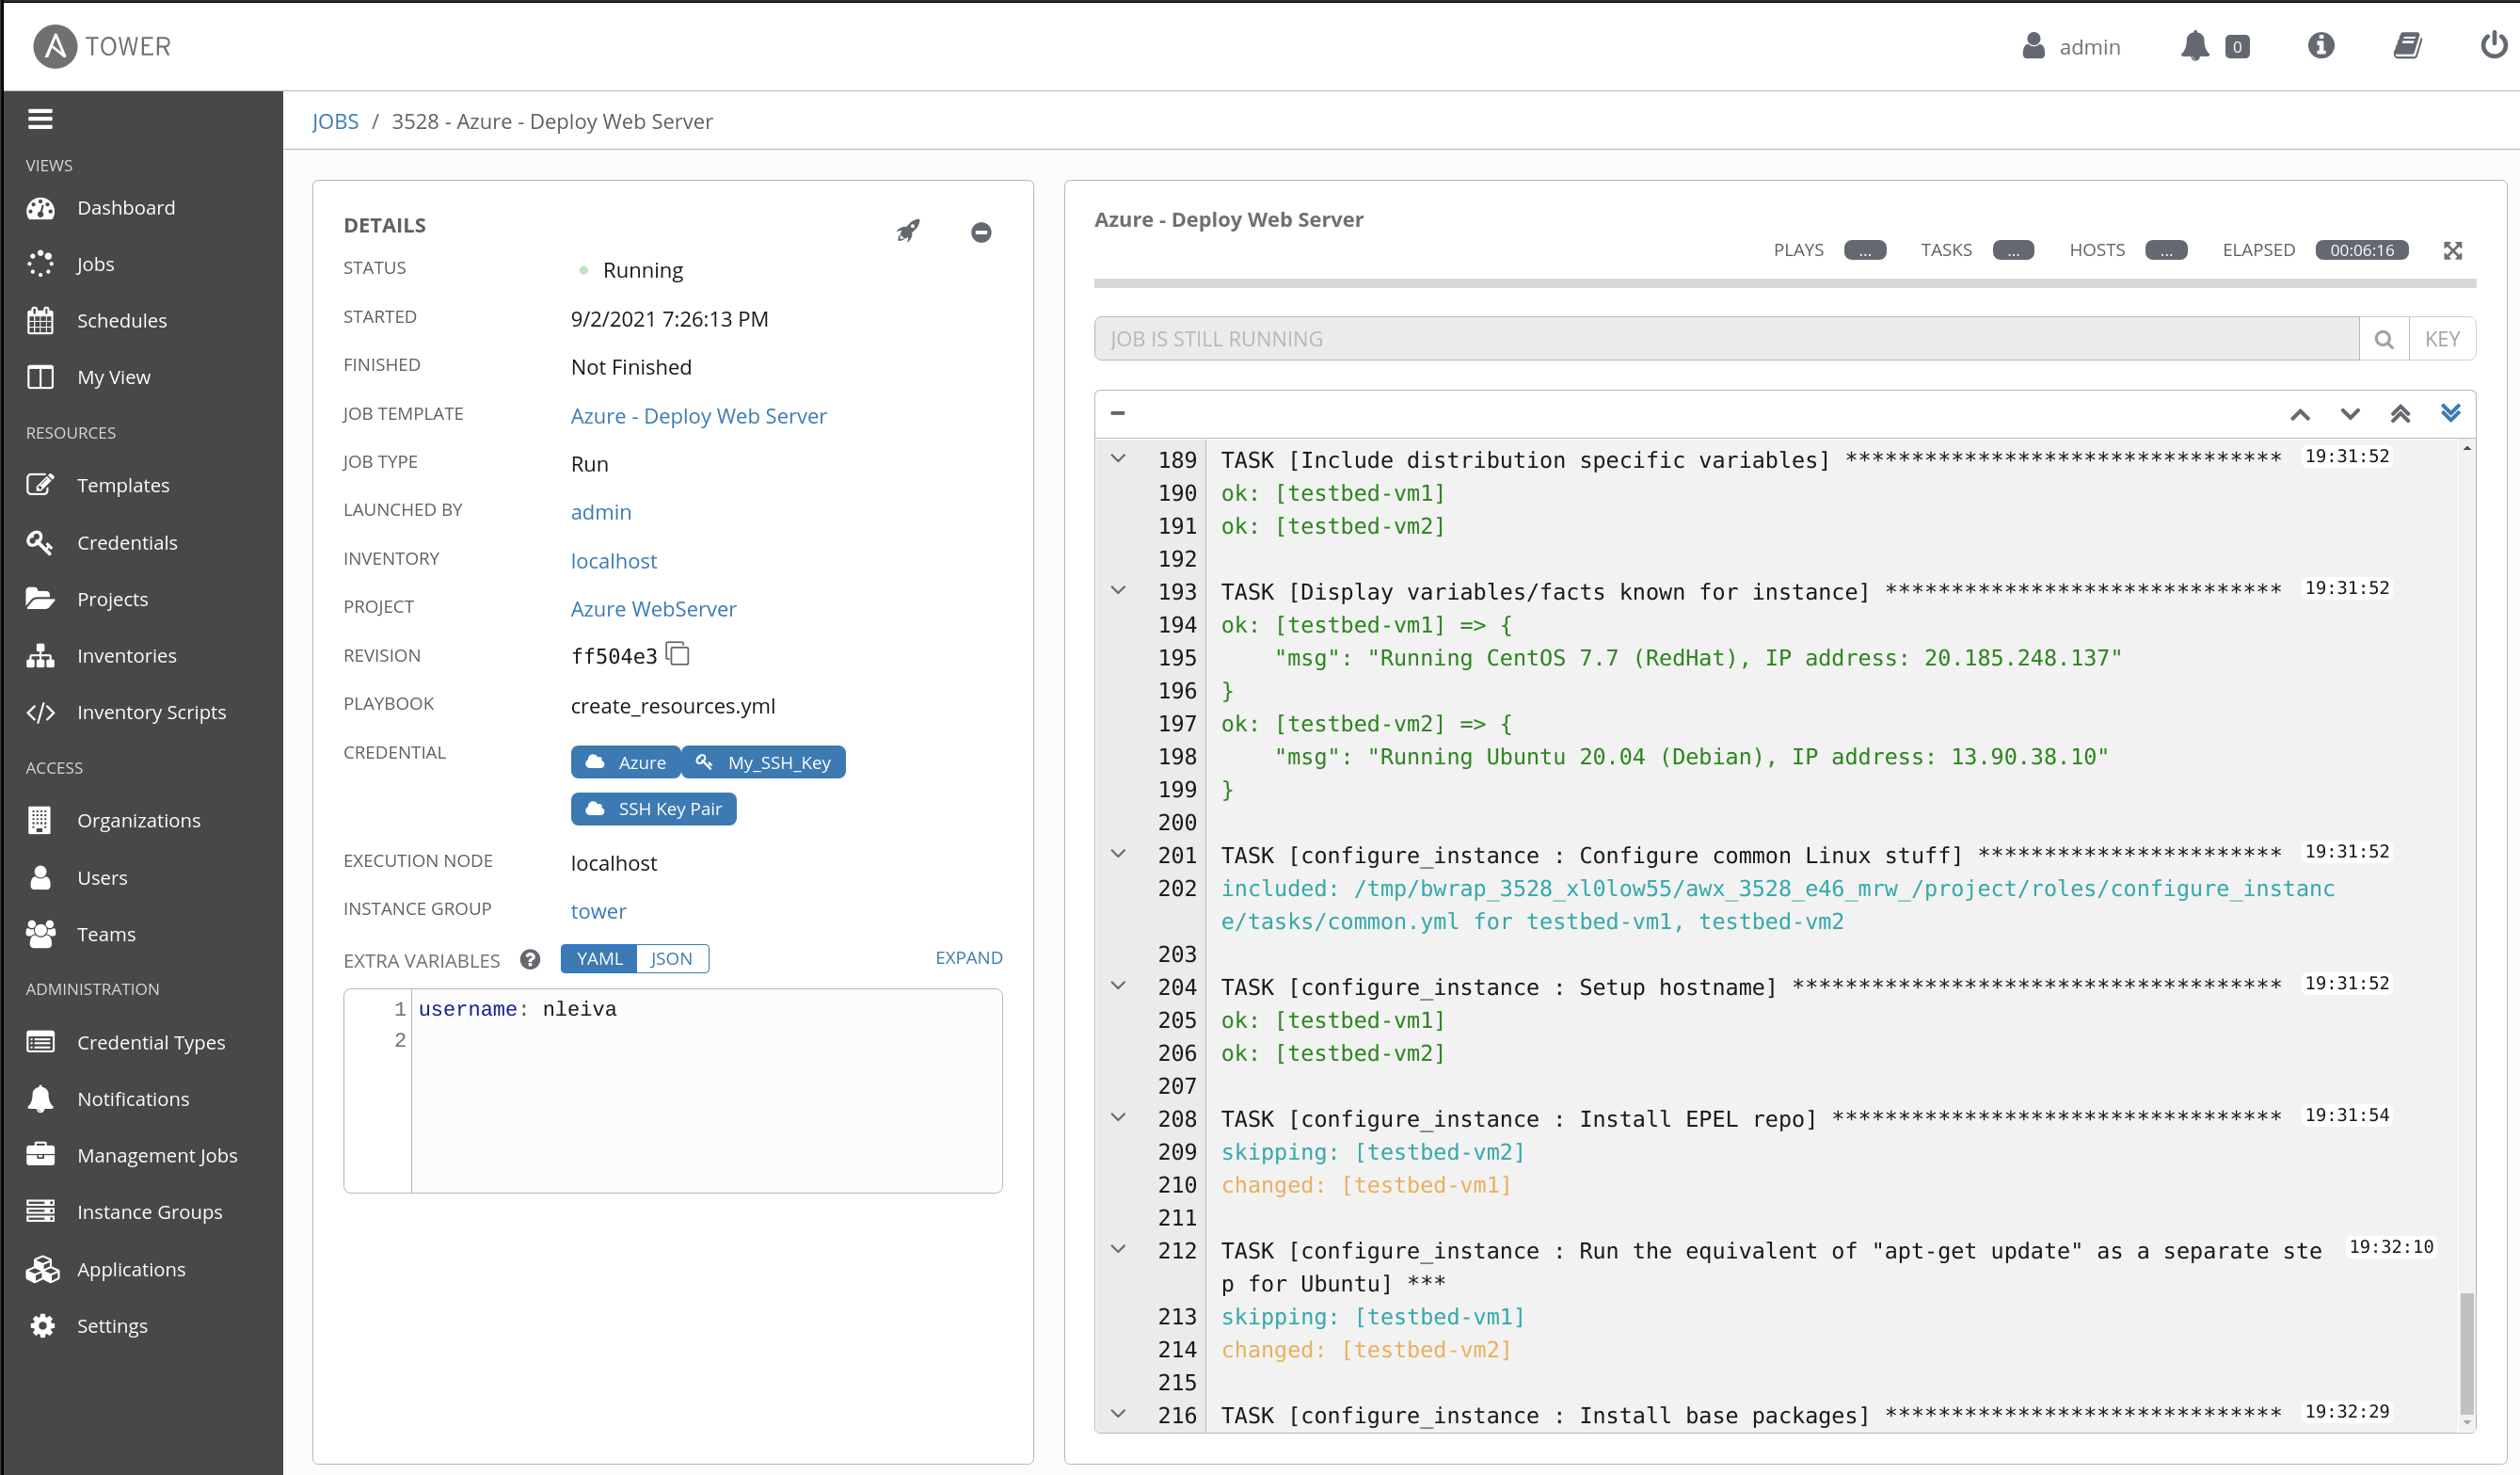Click EXPAND for extra variables

968,957
